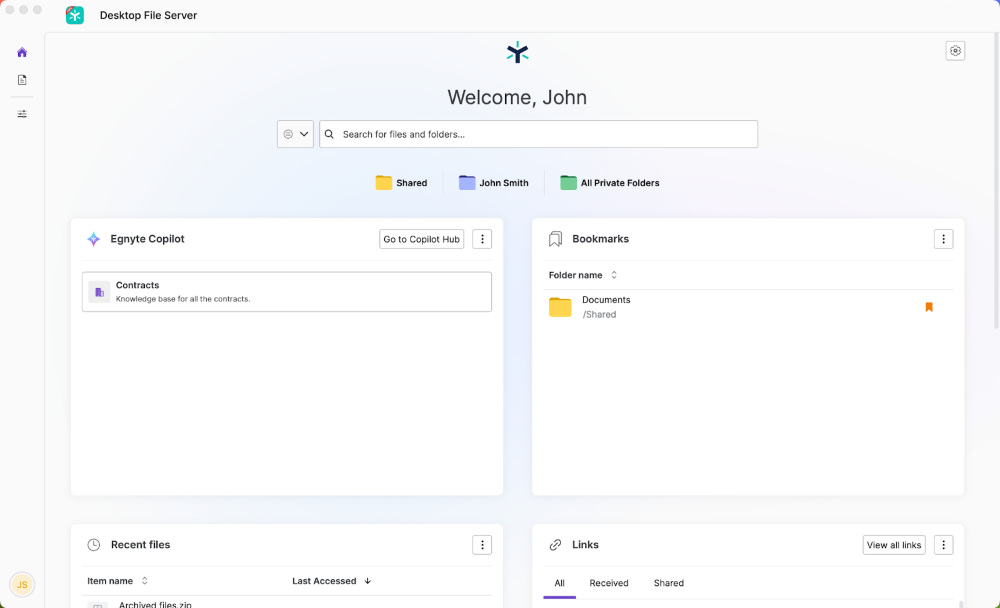Viewport: 1000px width, 608px height.
Task: Switch to the Received tab in Links
Action: (x=608, y=583)
